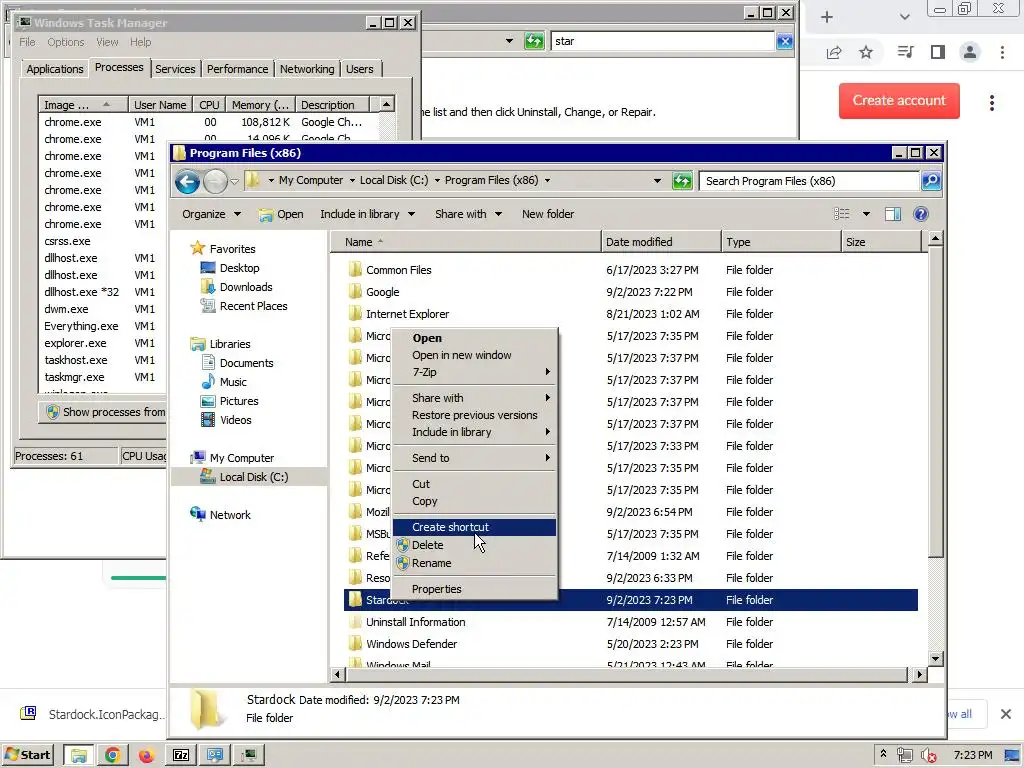This screenshot has width=1024, height=768.
Task: Sort processes by the CPU column
Action: [210, 105]
